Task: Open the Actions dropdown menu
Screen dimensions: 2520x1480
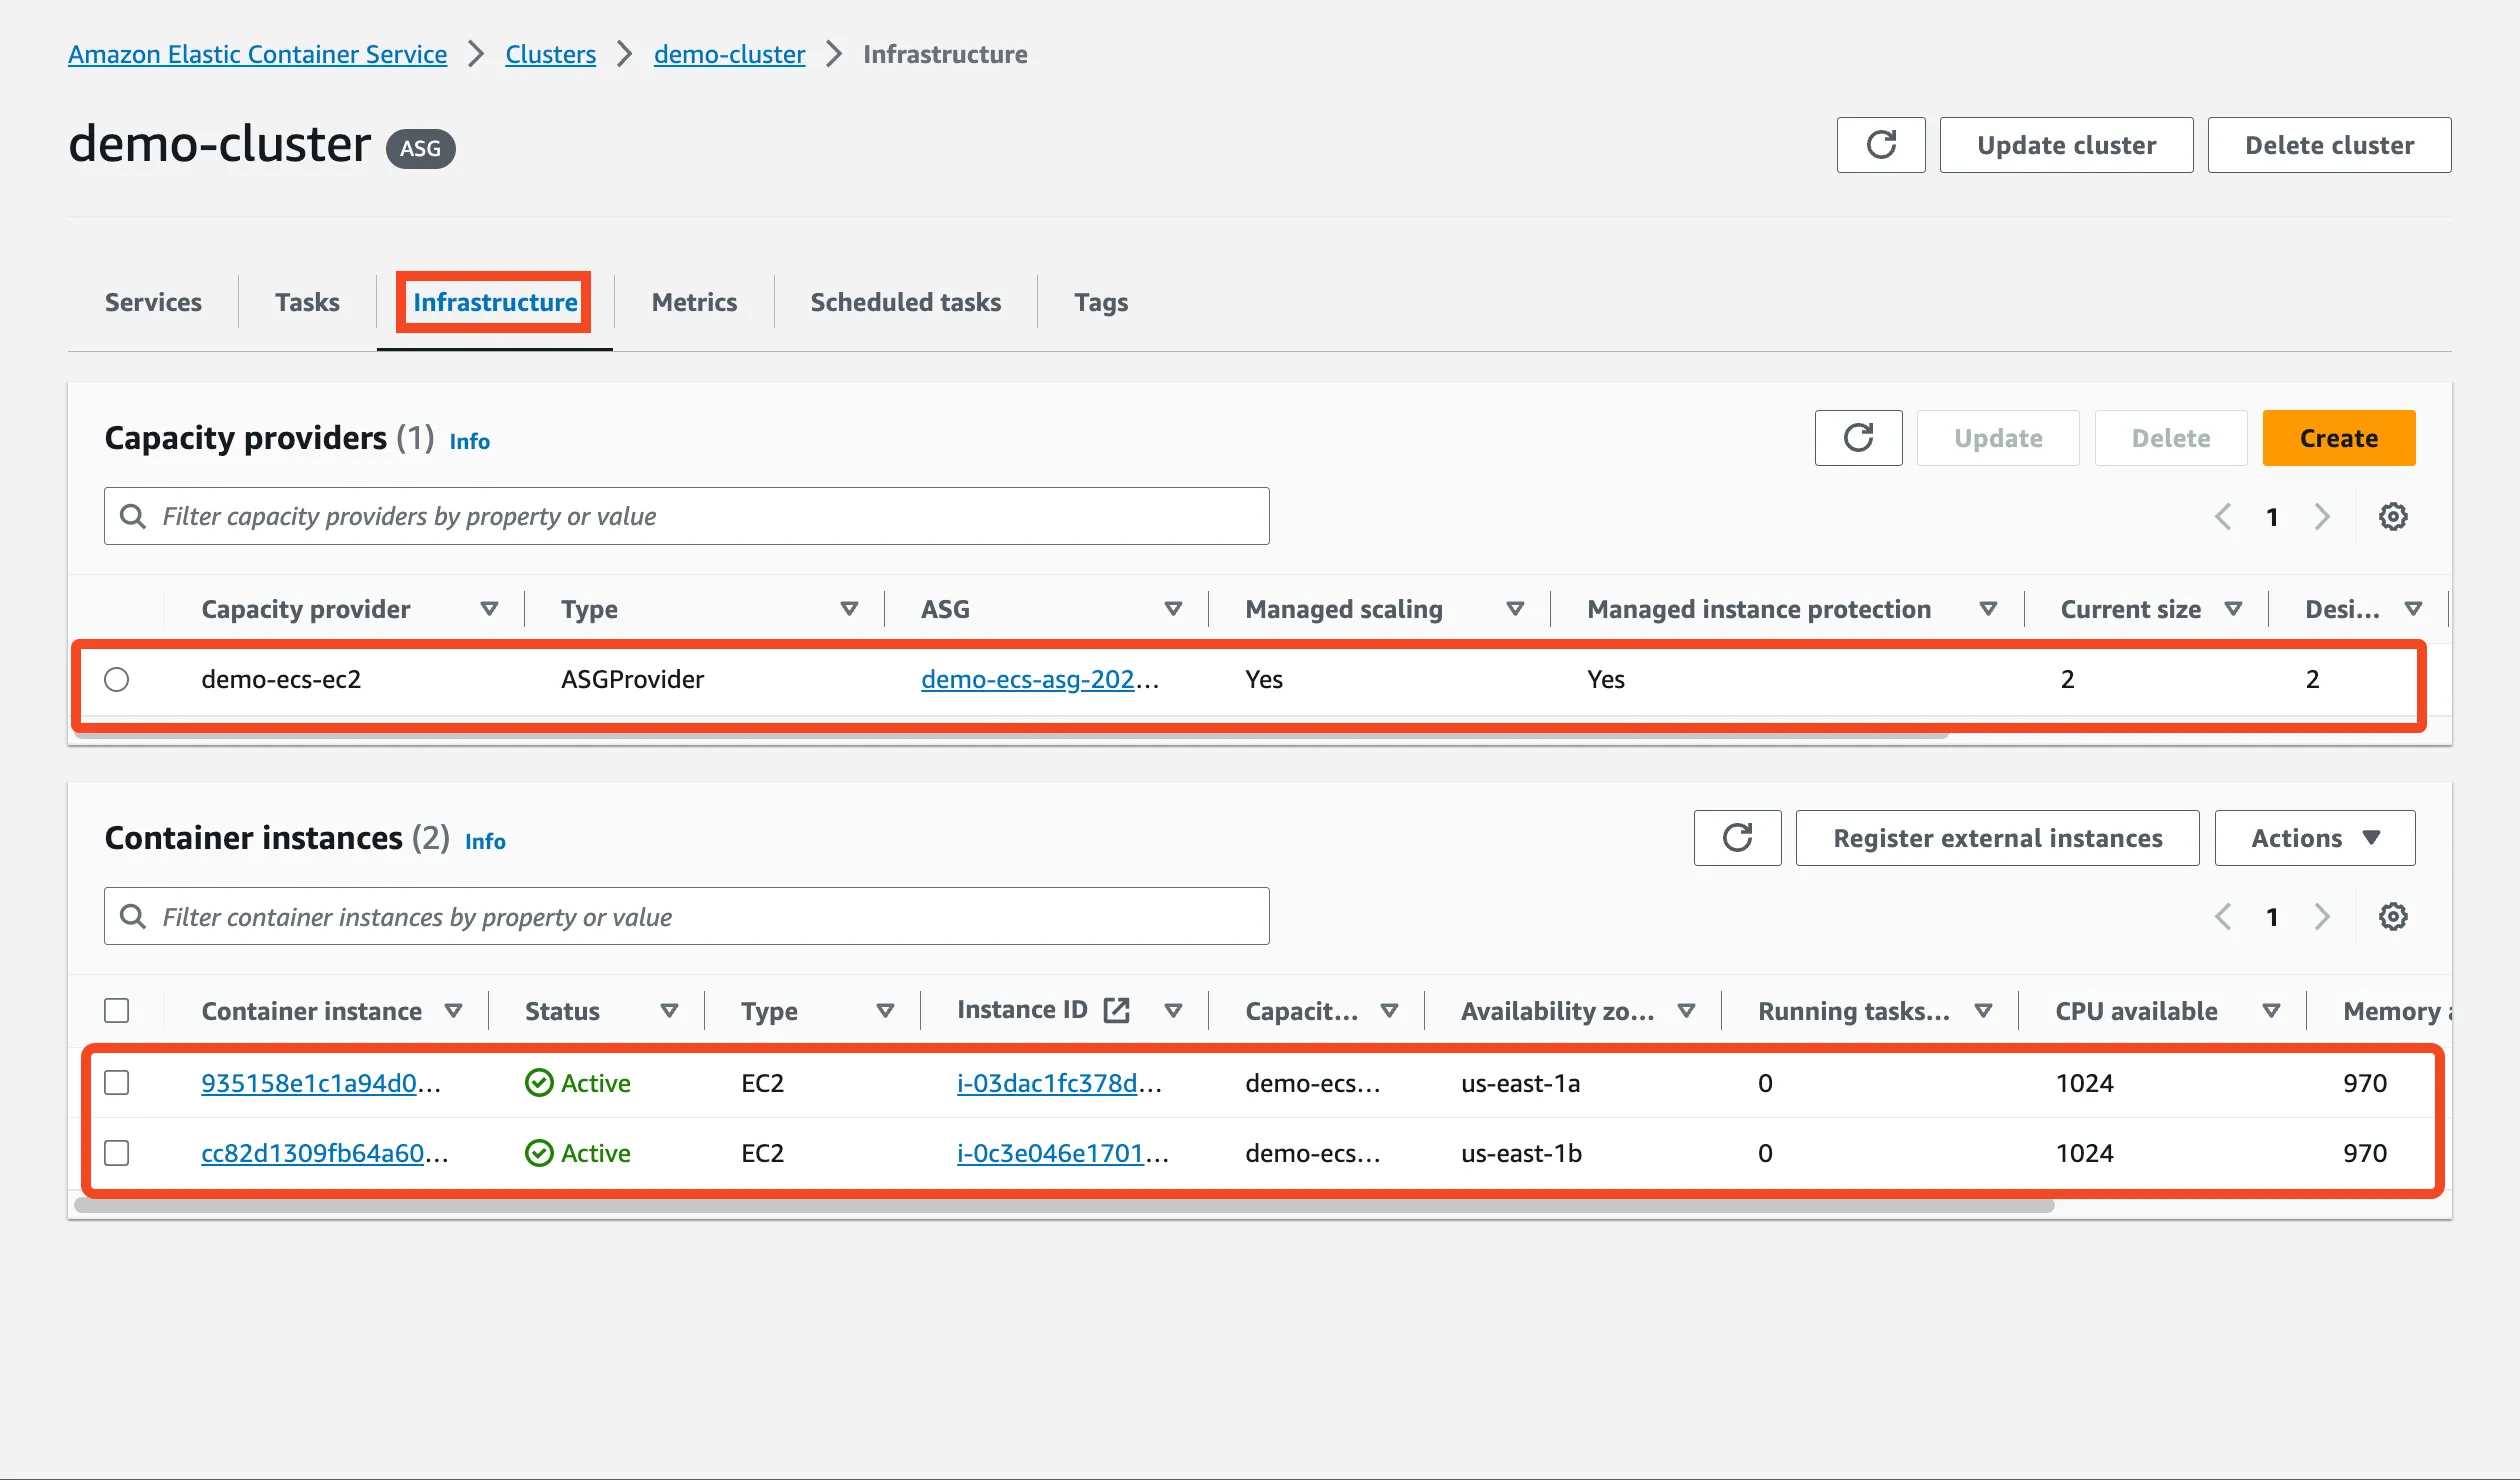Action: (2315, 838)
